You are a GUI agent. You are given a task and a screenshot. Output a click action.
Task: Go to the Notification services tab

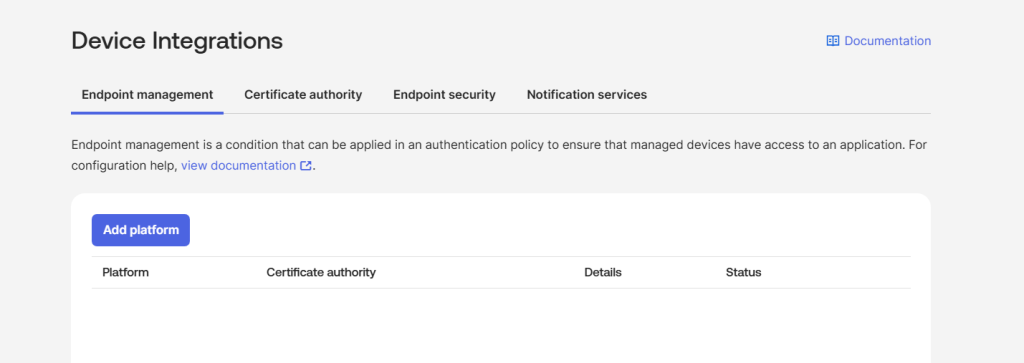click(586, 95)
